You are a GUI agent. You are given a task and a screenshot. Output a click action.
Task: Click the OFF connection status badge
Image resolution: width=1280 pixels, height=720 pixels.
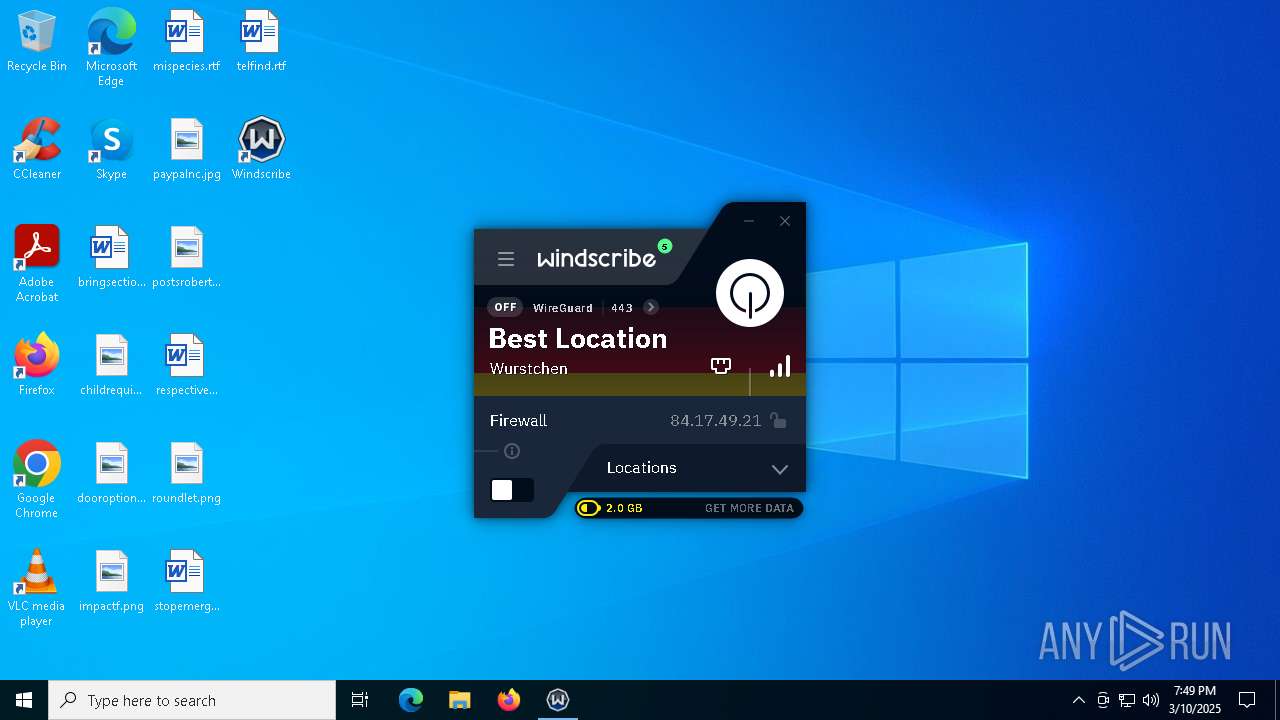coord(506,307)
